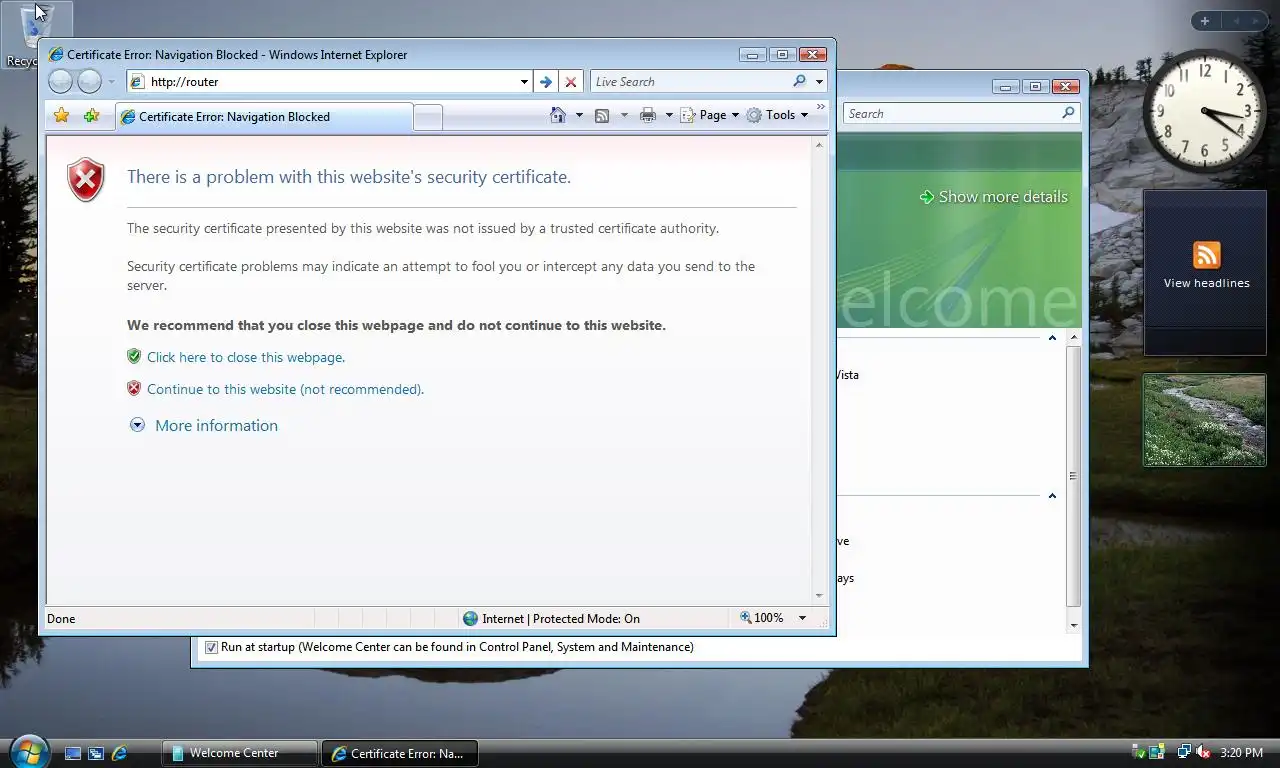This screenshot has height=768, width=1280.
Task: Open the Home button dropdown arrow
Action: pyautogui.click(x=579, y=115)
